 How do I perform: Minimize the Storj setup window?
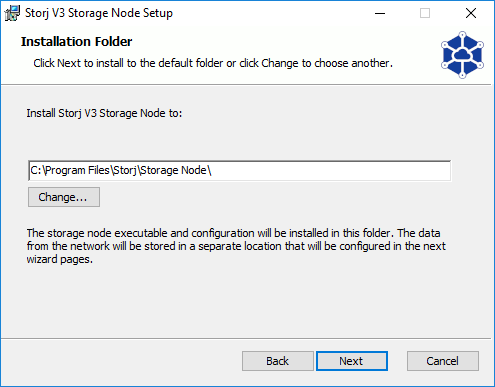[380, 13]
